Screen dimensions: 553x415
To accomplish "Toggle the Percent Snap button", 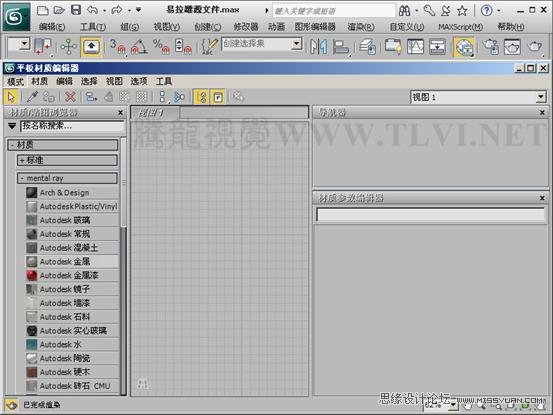I will click(x=161, y=47).
